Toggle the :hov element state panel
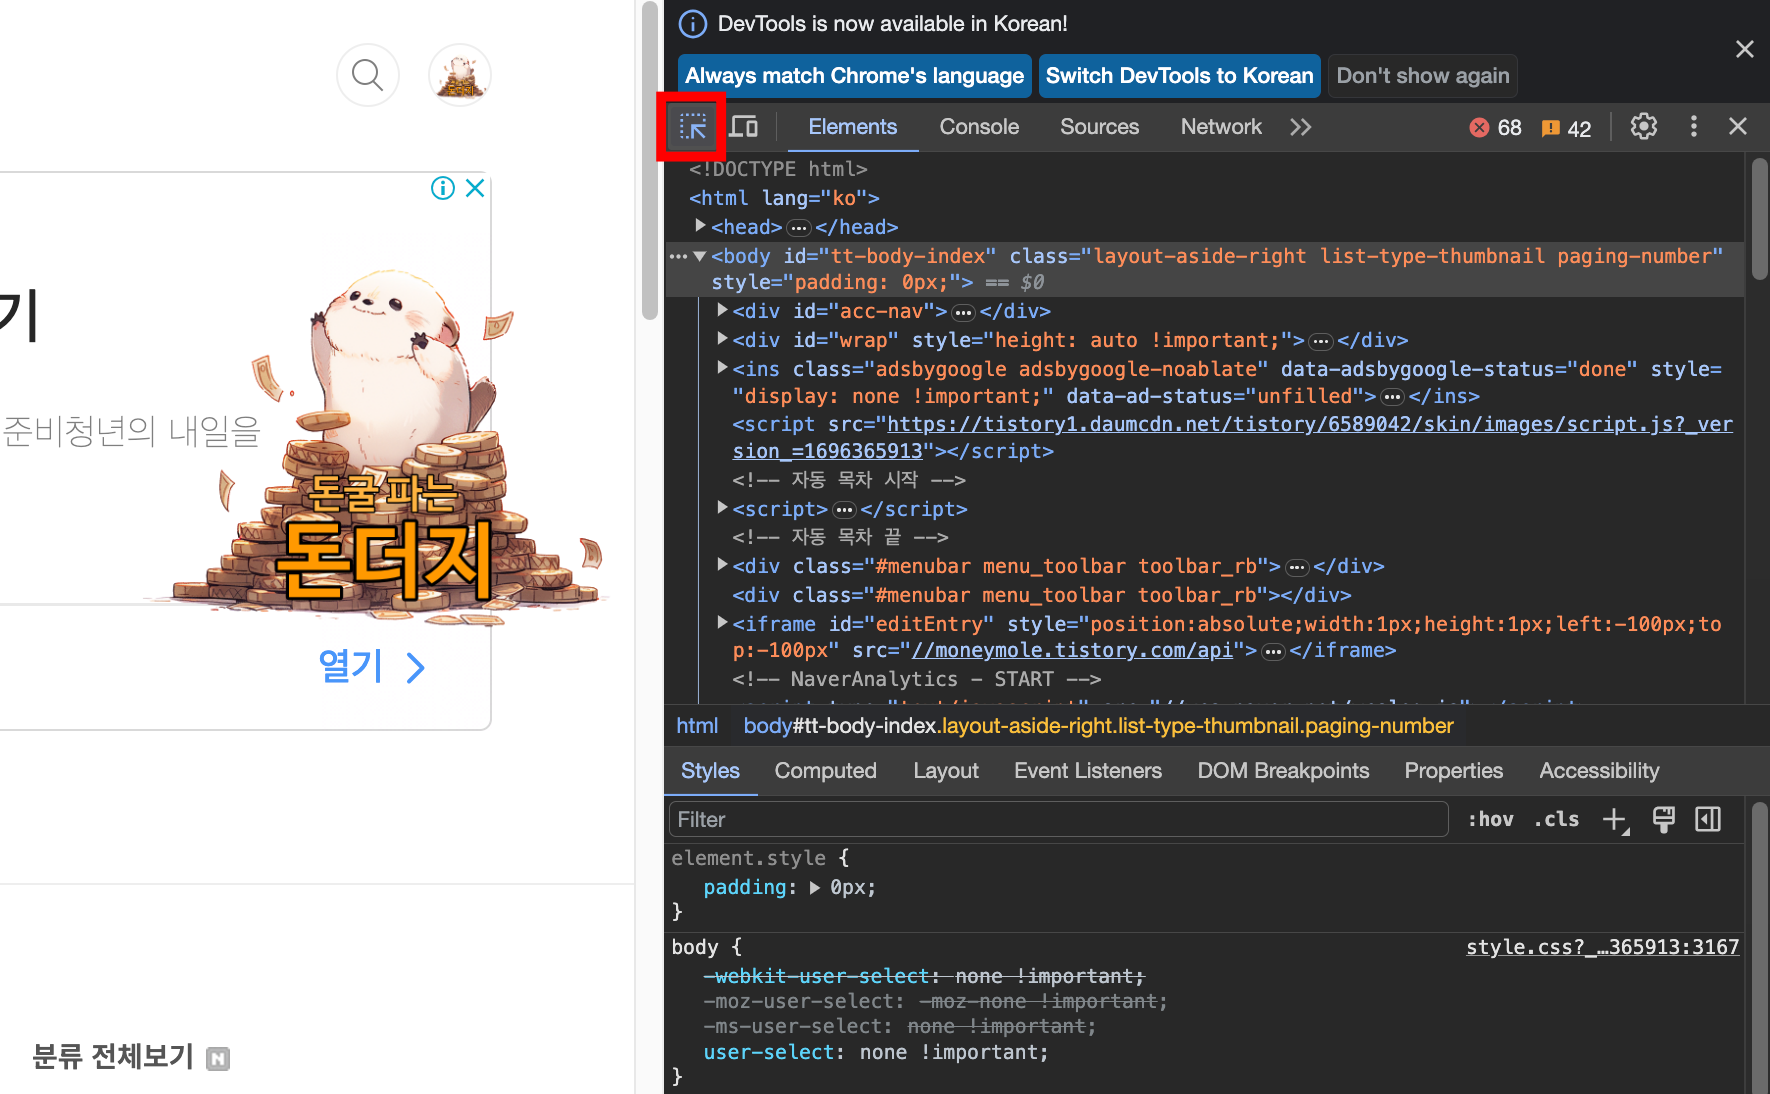 click(1490, 820)
